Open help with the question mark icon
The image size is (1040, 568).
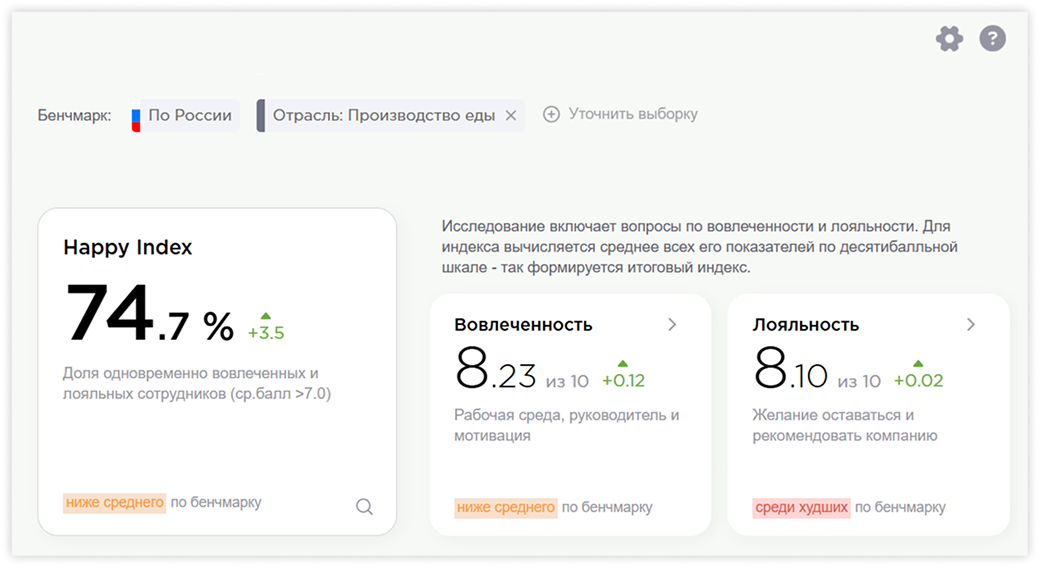point(992,38)
